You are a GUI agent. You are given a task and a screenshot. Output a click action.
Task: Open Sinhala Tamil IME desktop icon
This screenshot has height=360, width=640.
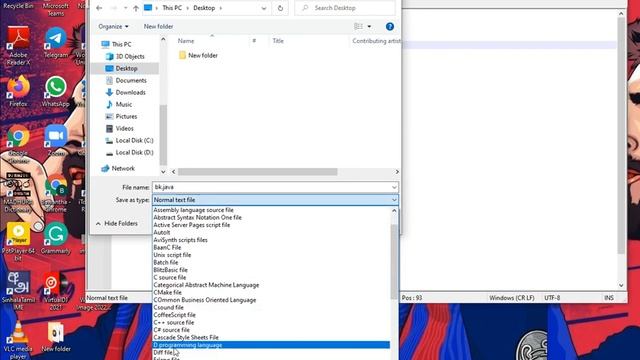pyautogui.click(x=18, y=291)
